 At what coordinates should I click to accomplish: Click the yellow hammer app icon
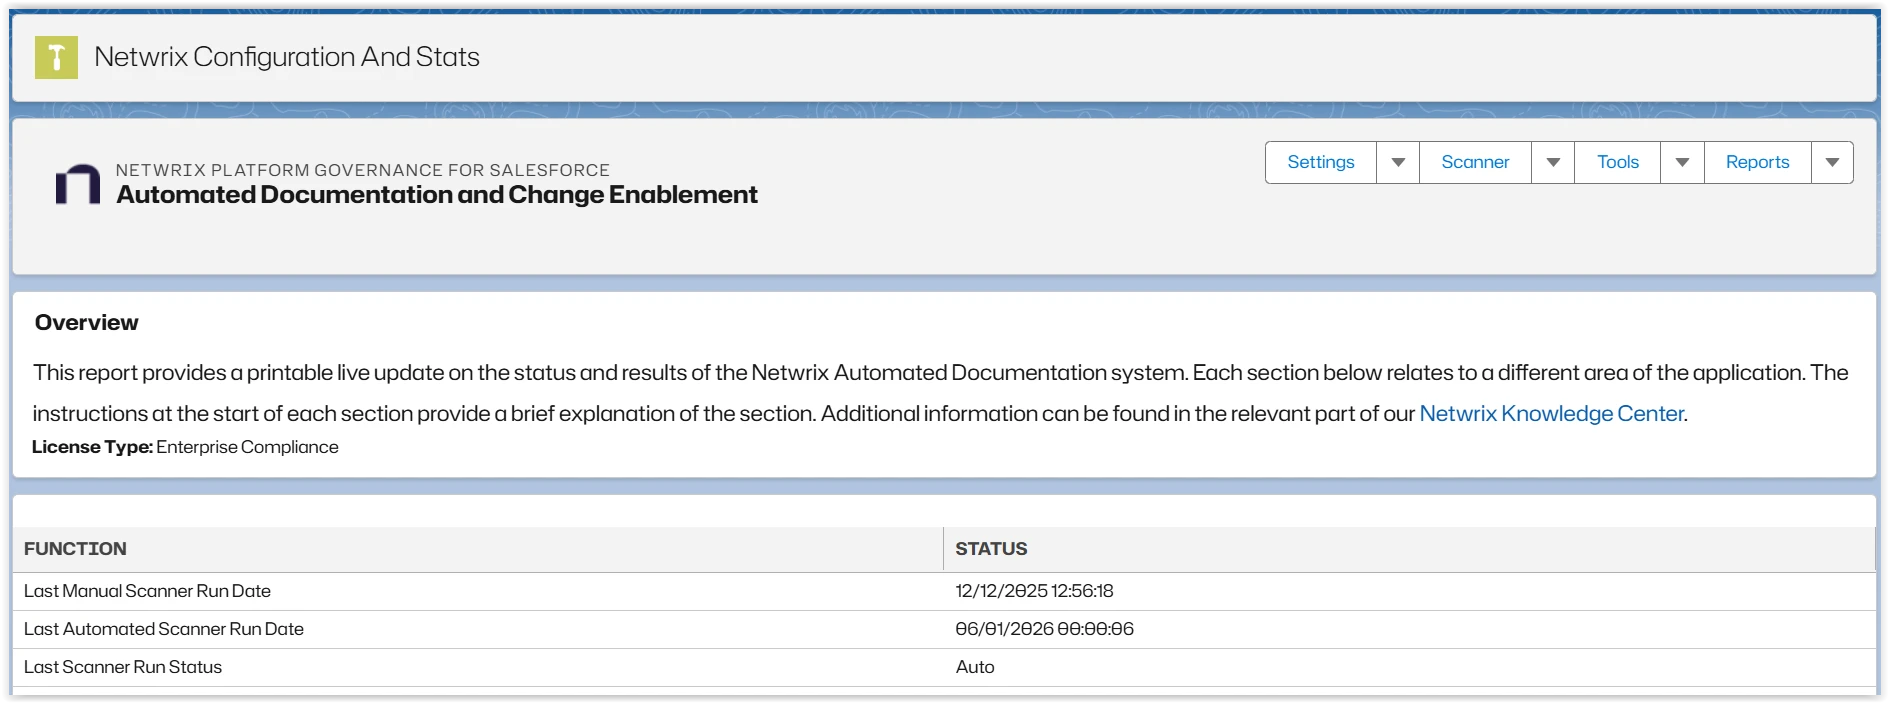56,57
